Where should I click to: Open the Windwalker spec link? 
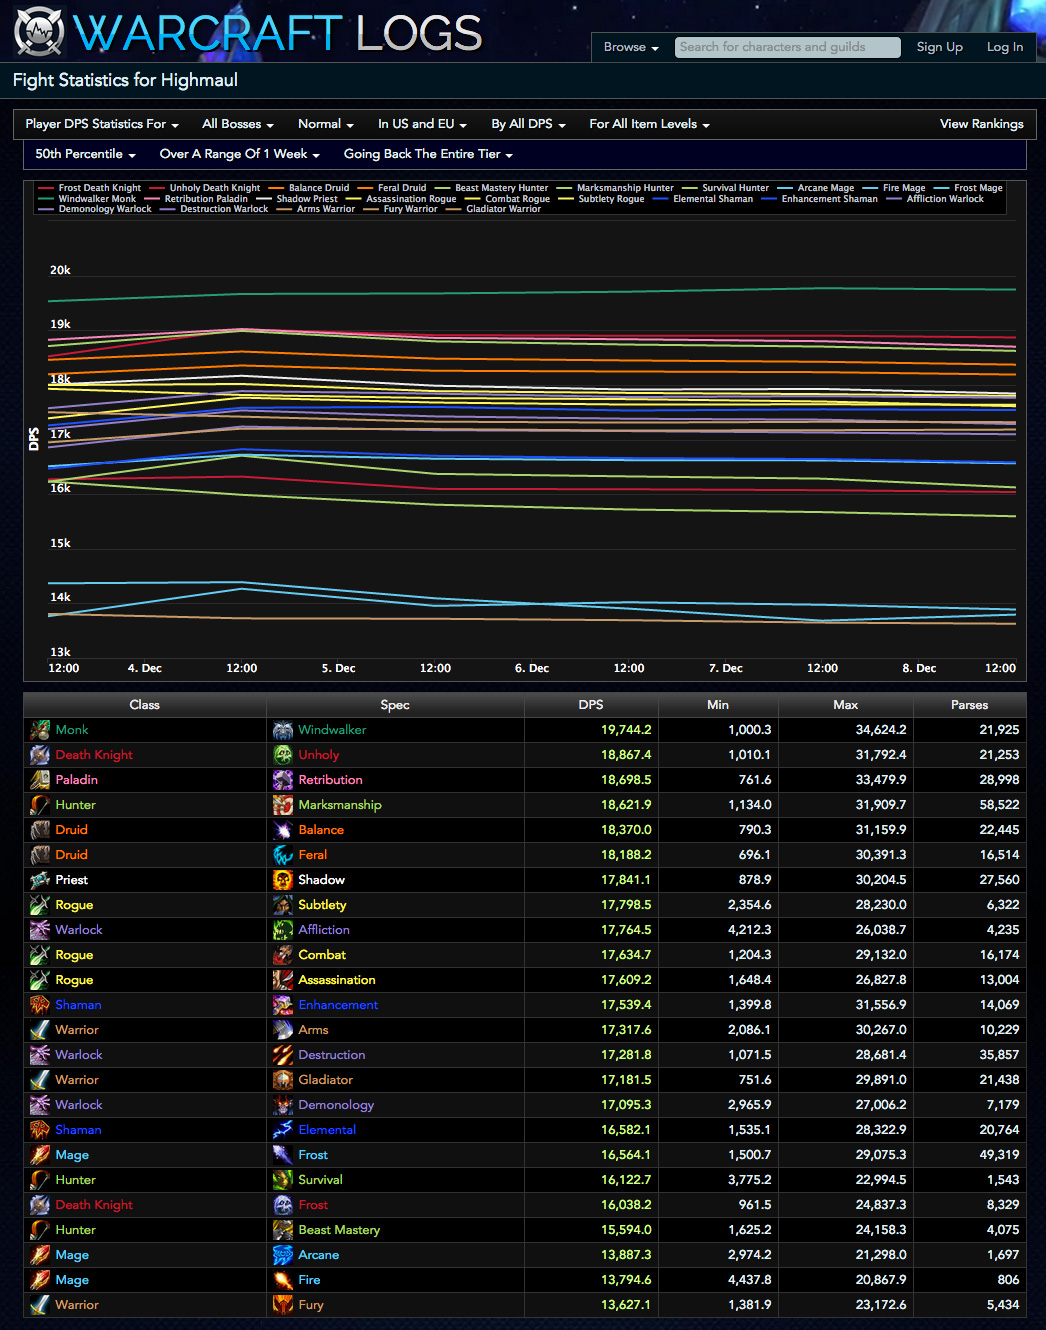(x=332, y=730)
